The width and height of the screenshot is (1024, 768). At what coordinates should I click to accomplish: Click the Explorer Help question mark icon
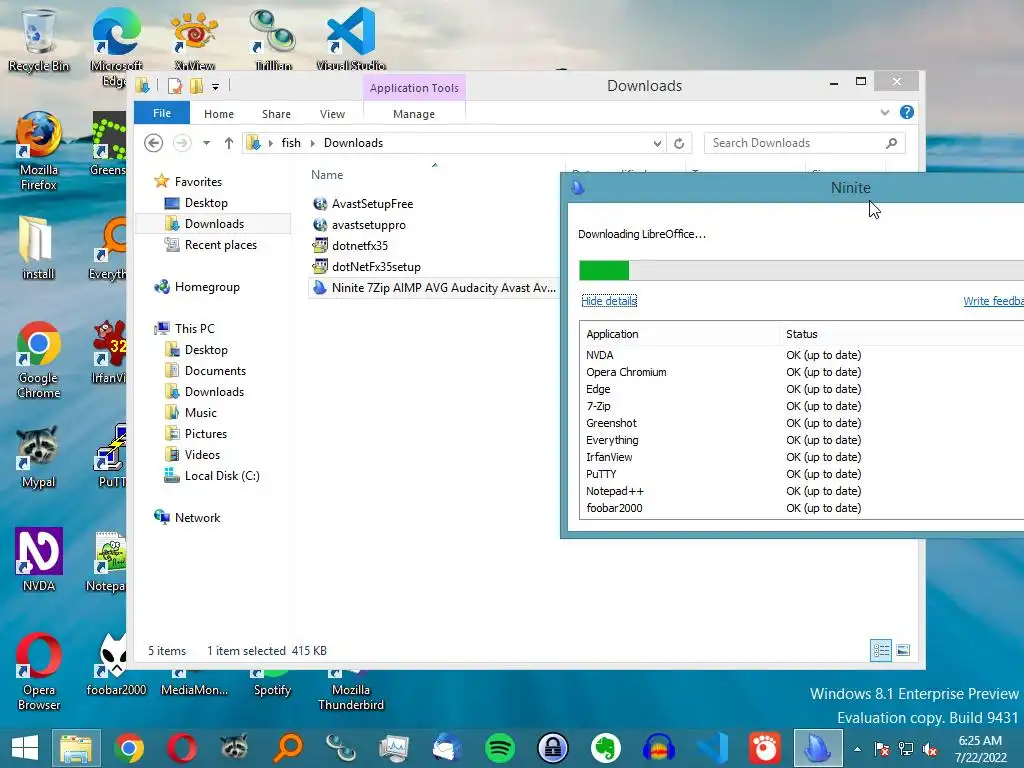[x=906, y=112]
